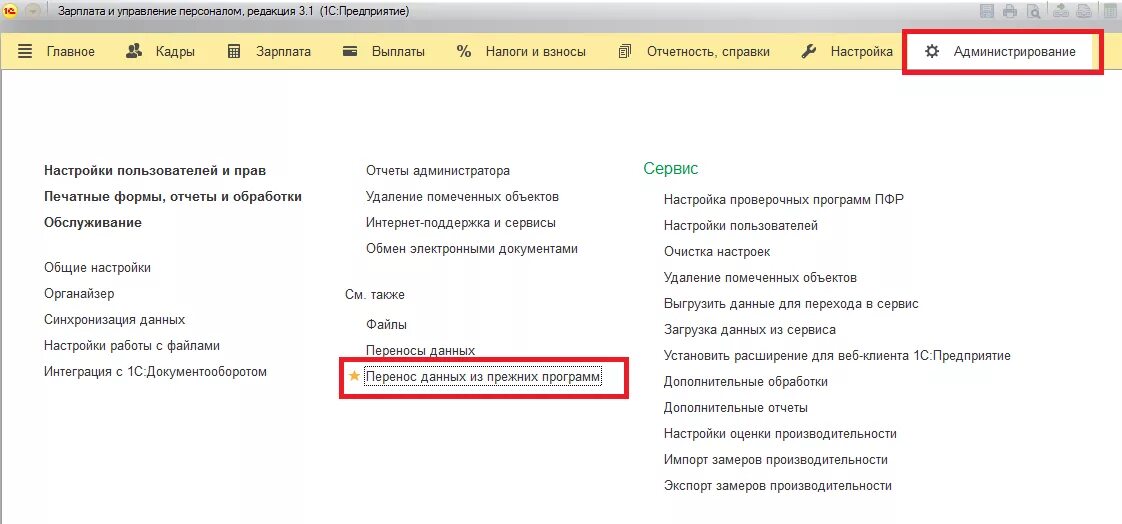Click Импорт замеров производительности
This screenshot has height=524, width=1122.
[776, 460]
